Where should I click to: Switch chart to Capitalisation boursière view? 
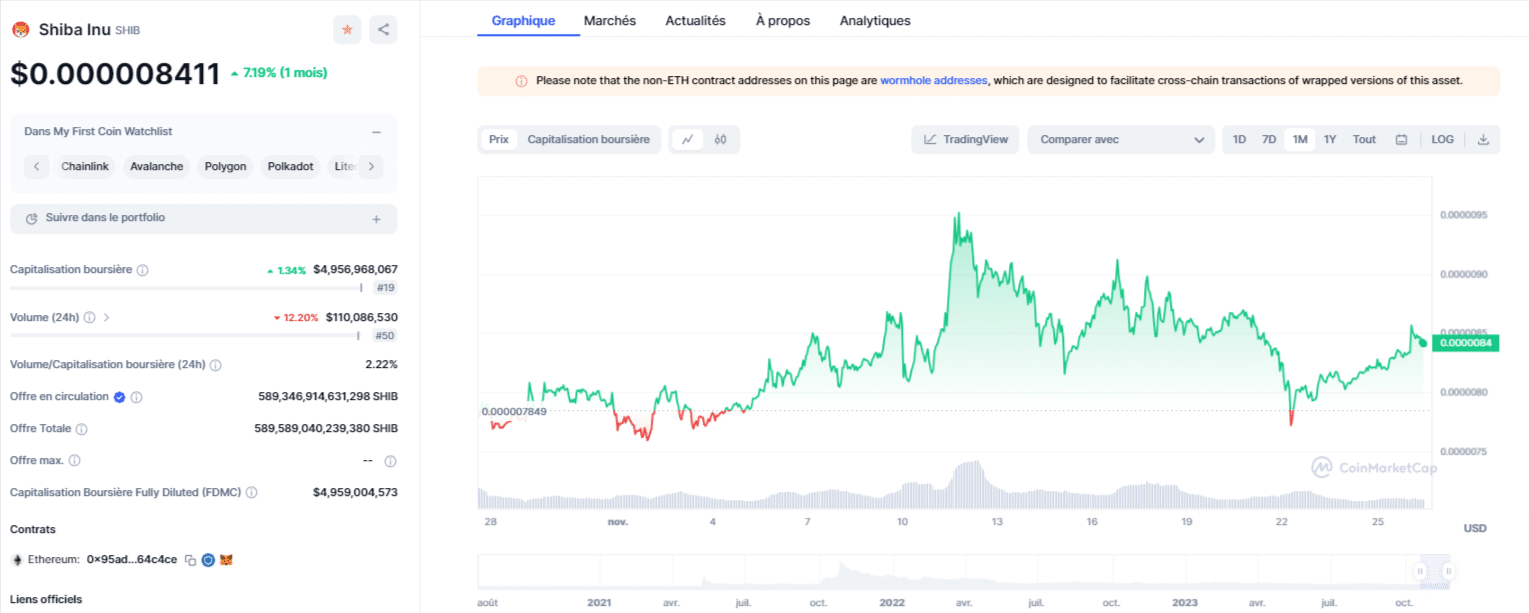[x=588, y=140]
